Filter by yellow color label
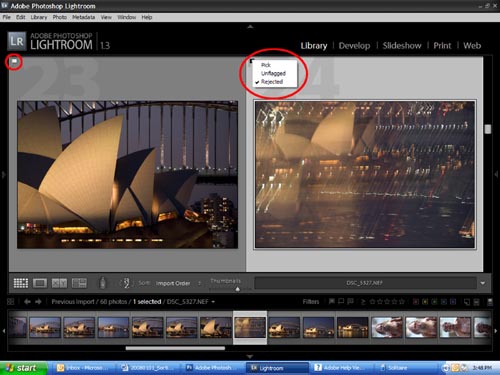Viewport: 500px width, 375px height. click(425, 302)
